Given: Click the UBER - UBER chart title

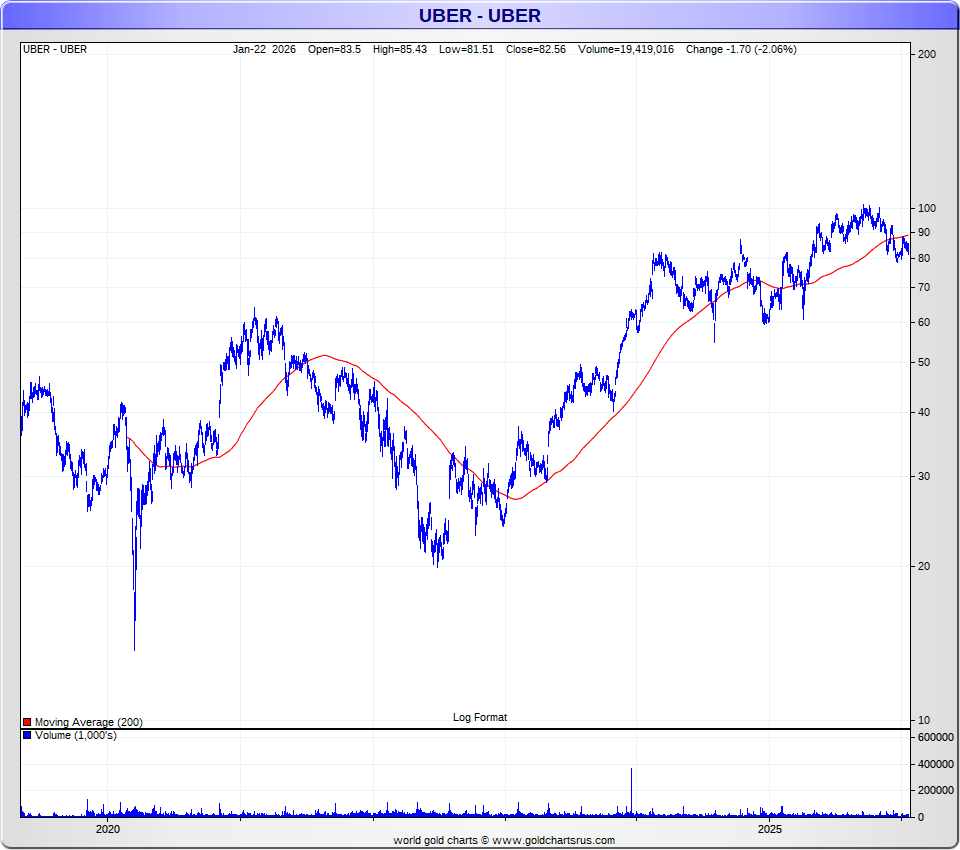Looking at the screenshot, I should point(479,15).
